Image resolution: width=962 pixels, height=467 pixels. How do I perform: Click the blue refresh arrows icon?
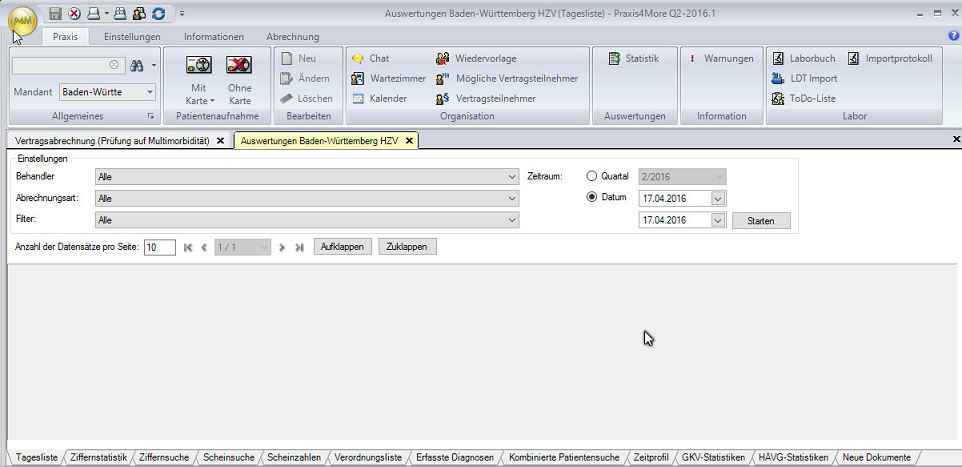pyautogui.click(x=158, y=13)
